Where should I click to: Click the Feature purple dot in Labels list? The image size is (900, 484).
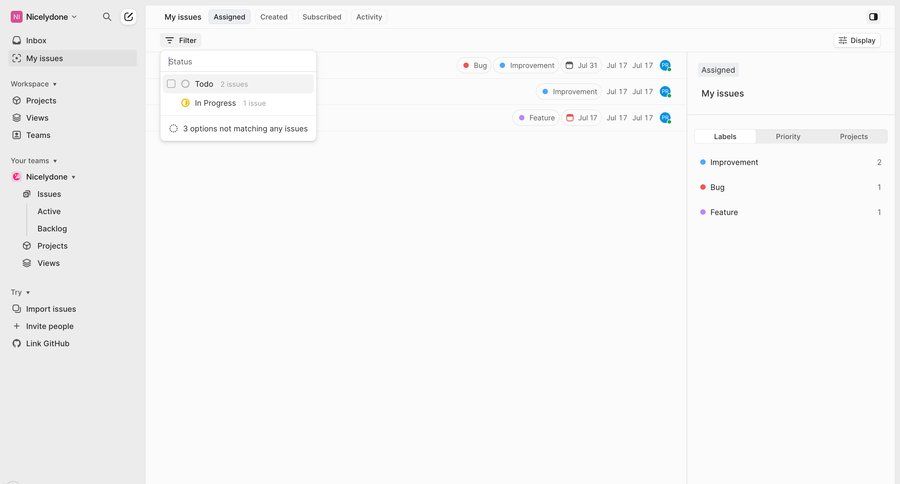click(703, 212)
